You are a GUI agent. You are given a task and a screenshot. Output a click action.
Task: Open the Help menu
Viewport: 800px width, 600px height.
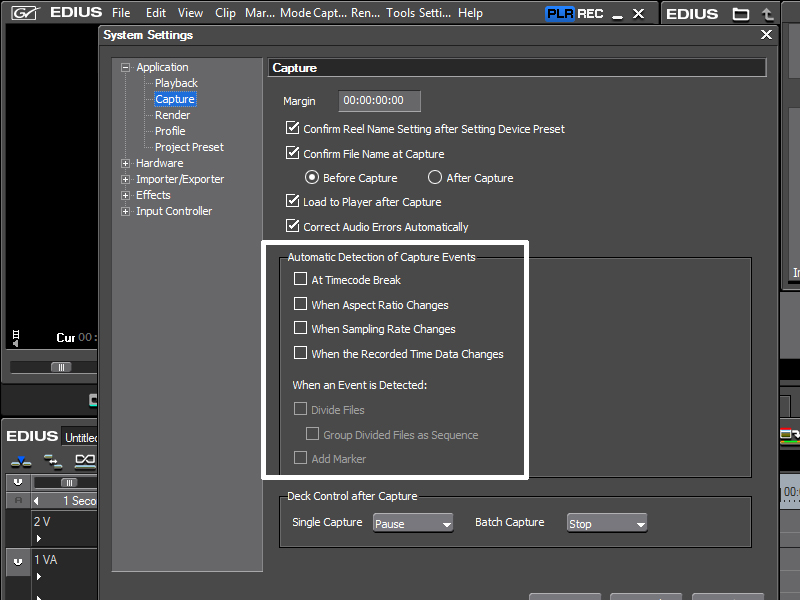click(x=470, y=13)
